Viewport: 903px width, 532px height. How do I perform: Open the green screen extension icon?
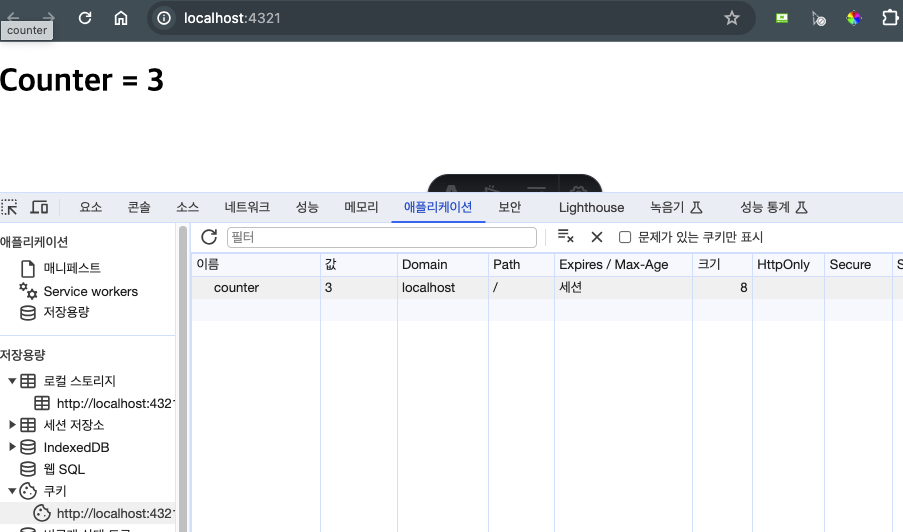click(x=781, y=18)
